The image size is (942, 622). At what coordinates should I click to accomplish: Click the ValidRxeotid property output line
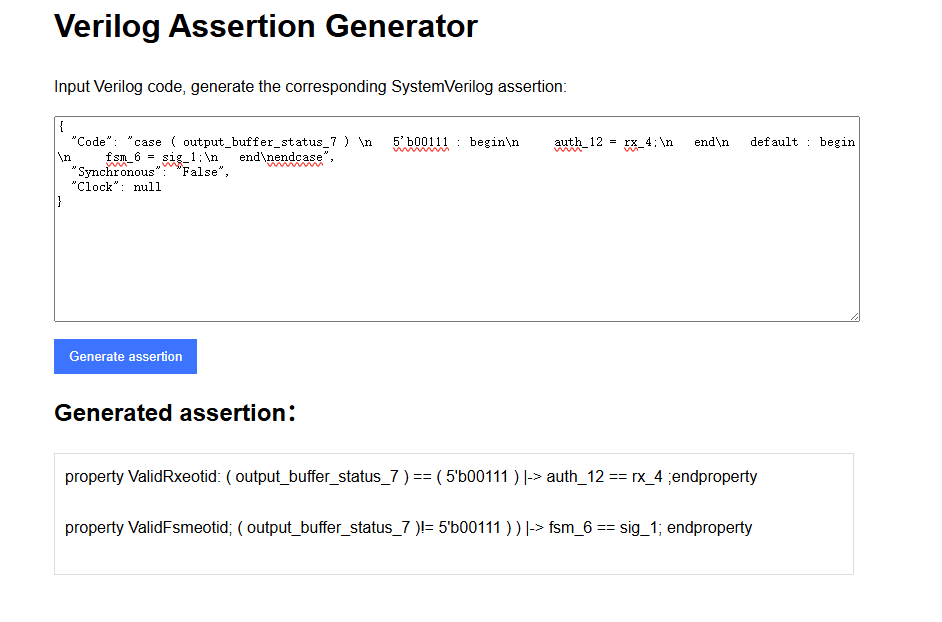point(410,477)
